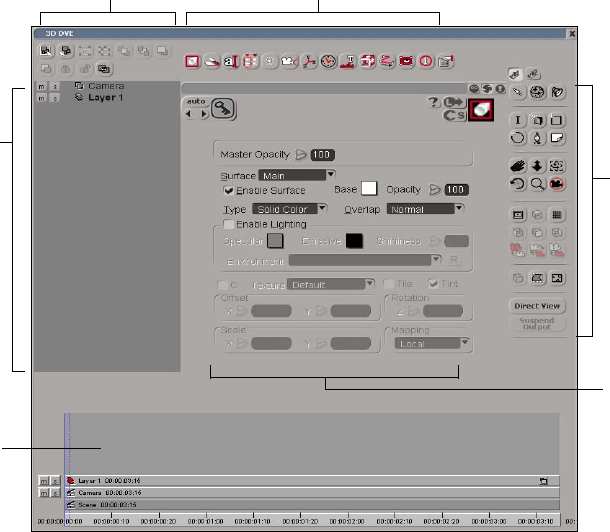Select the Scene timeline track bar
Image resolution: width=610 pixels, height=532 pixels.
[x=312, y=505]
